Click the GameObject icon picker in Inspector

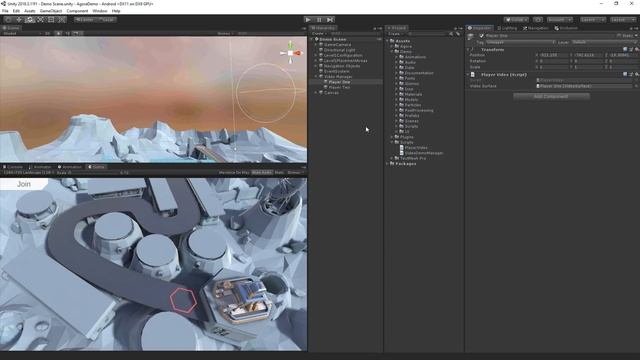tap(471, 37)
